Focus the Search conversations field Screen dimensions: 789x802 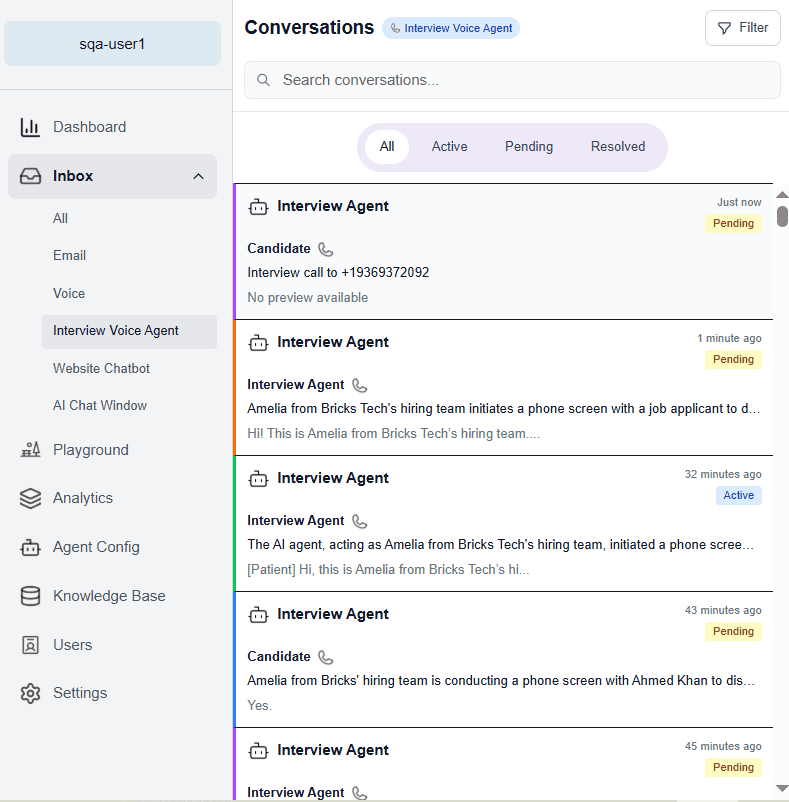512,80
